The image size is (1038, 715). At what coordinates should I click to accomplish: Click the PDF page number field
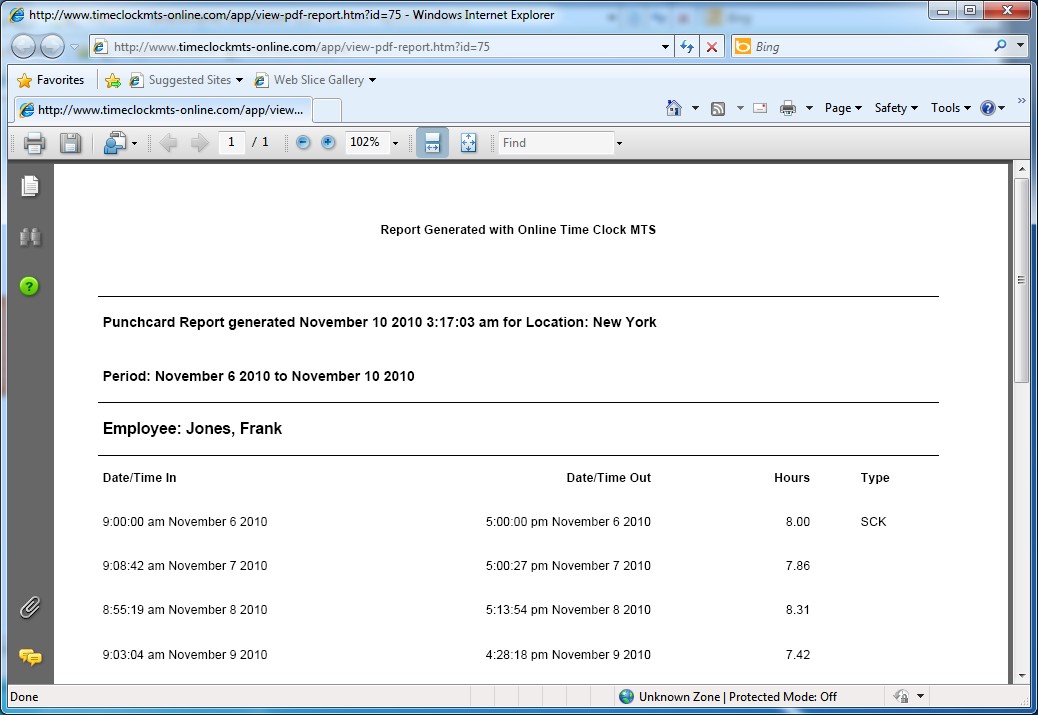point(231,142)
